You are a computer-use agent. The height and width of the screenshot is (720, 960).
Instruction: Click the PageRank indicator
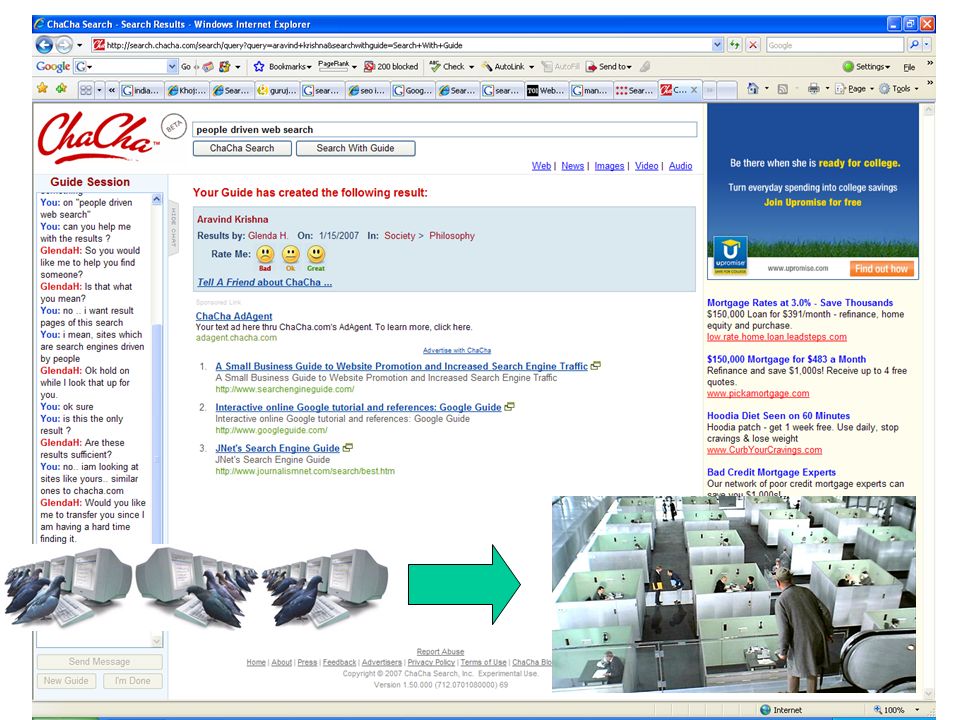pyautogui.click(x=334, y=65)
